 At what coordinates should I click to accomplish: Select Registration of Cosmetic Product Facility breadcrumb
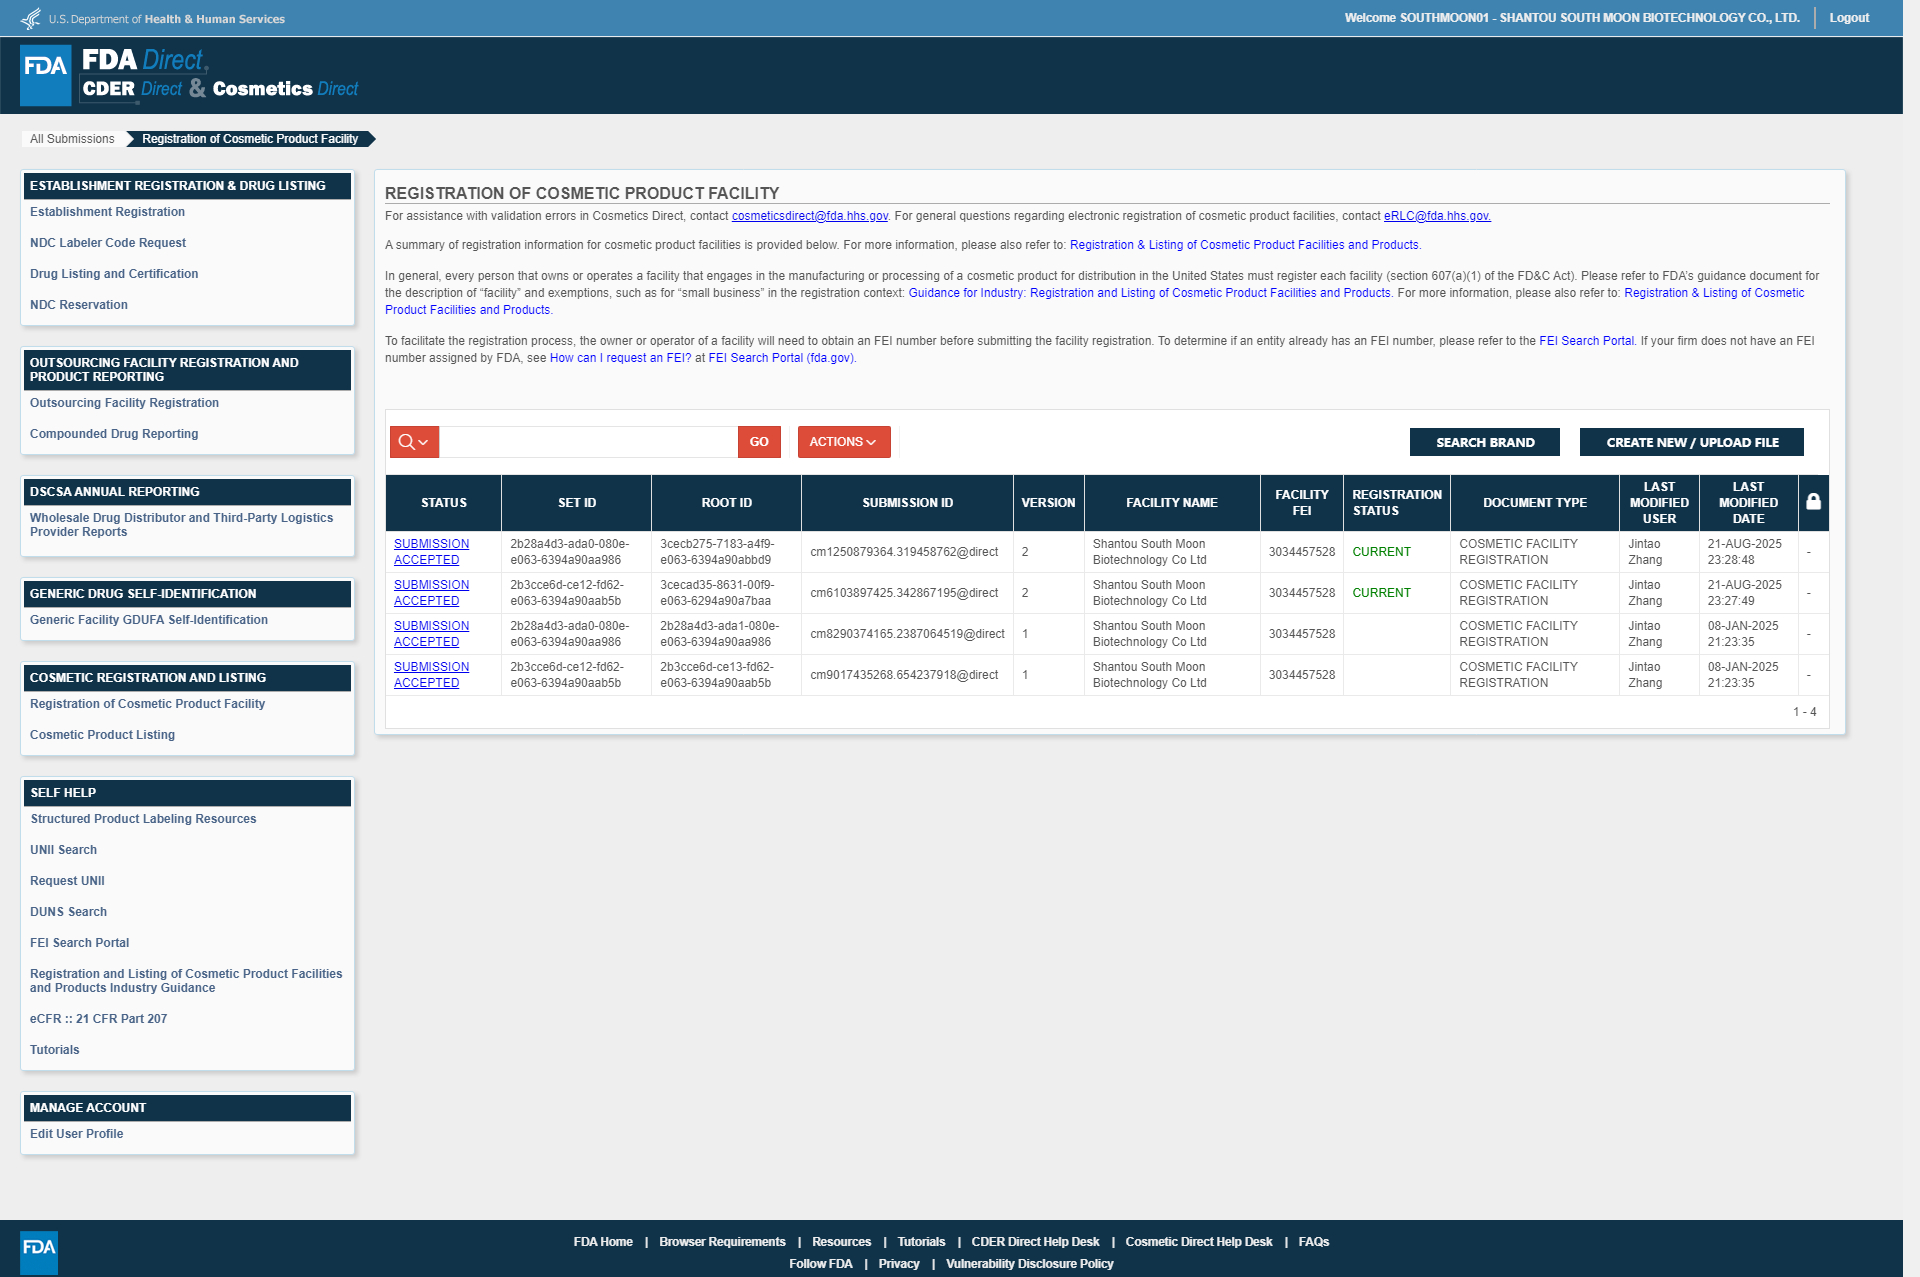pyautogui.click(x=250, y=139)
